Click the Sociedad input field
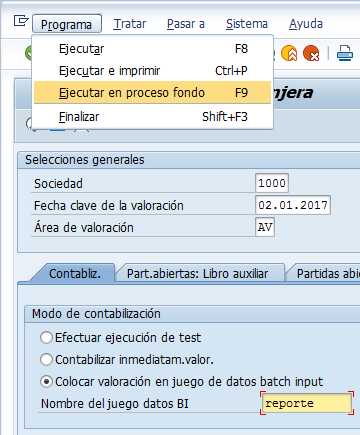Viewport: 360px width, 435px height. point(272,183)
